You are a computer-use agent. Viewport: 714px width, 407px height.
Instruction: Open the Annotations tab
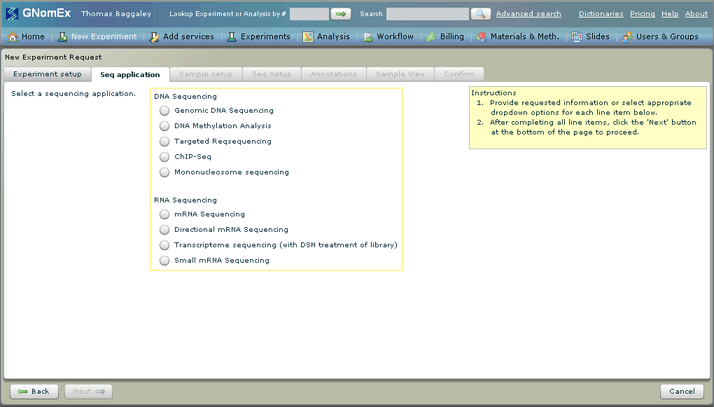(334, 74)
